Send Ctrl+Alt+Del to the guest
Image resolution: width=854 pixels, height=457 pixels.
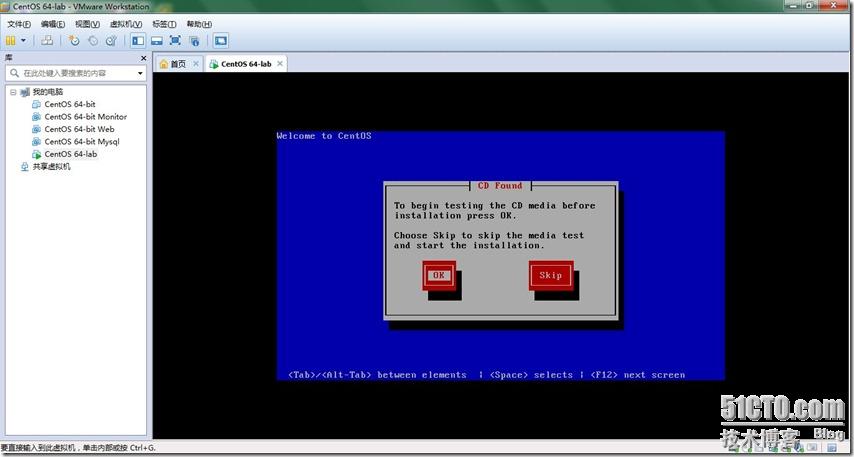47,40
